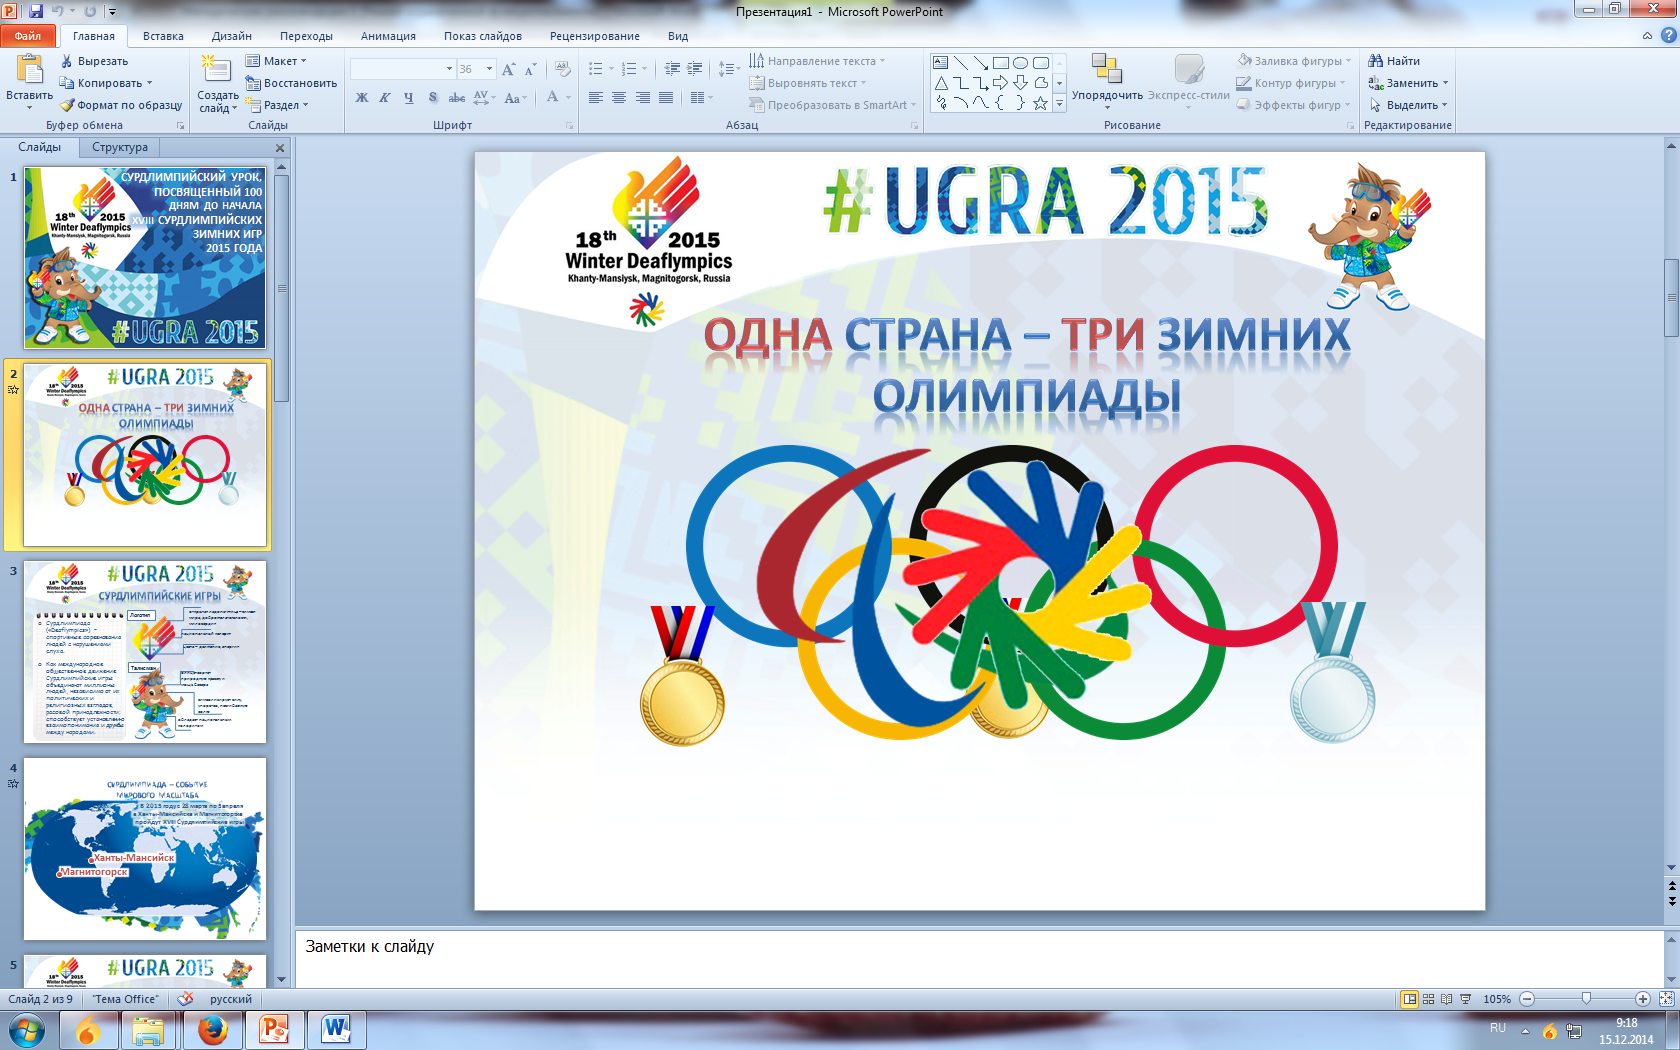Click the Copy (Копировать) button
The width and height of the screenshot is (1680, 1050).
pyautogui.click(x=106, y=83)
